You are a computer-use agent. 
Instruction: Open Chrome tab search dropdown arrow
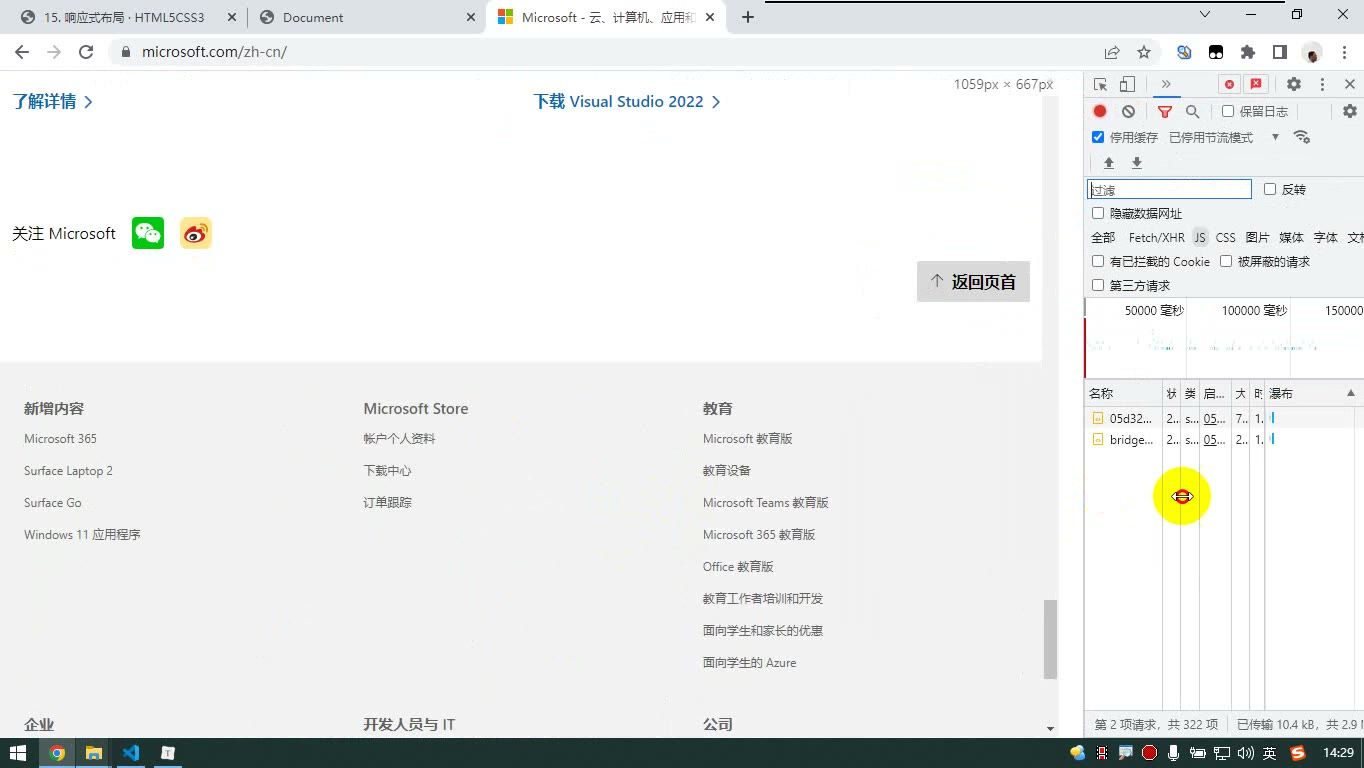tap(1205, 15)
